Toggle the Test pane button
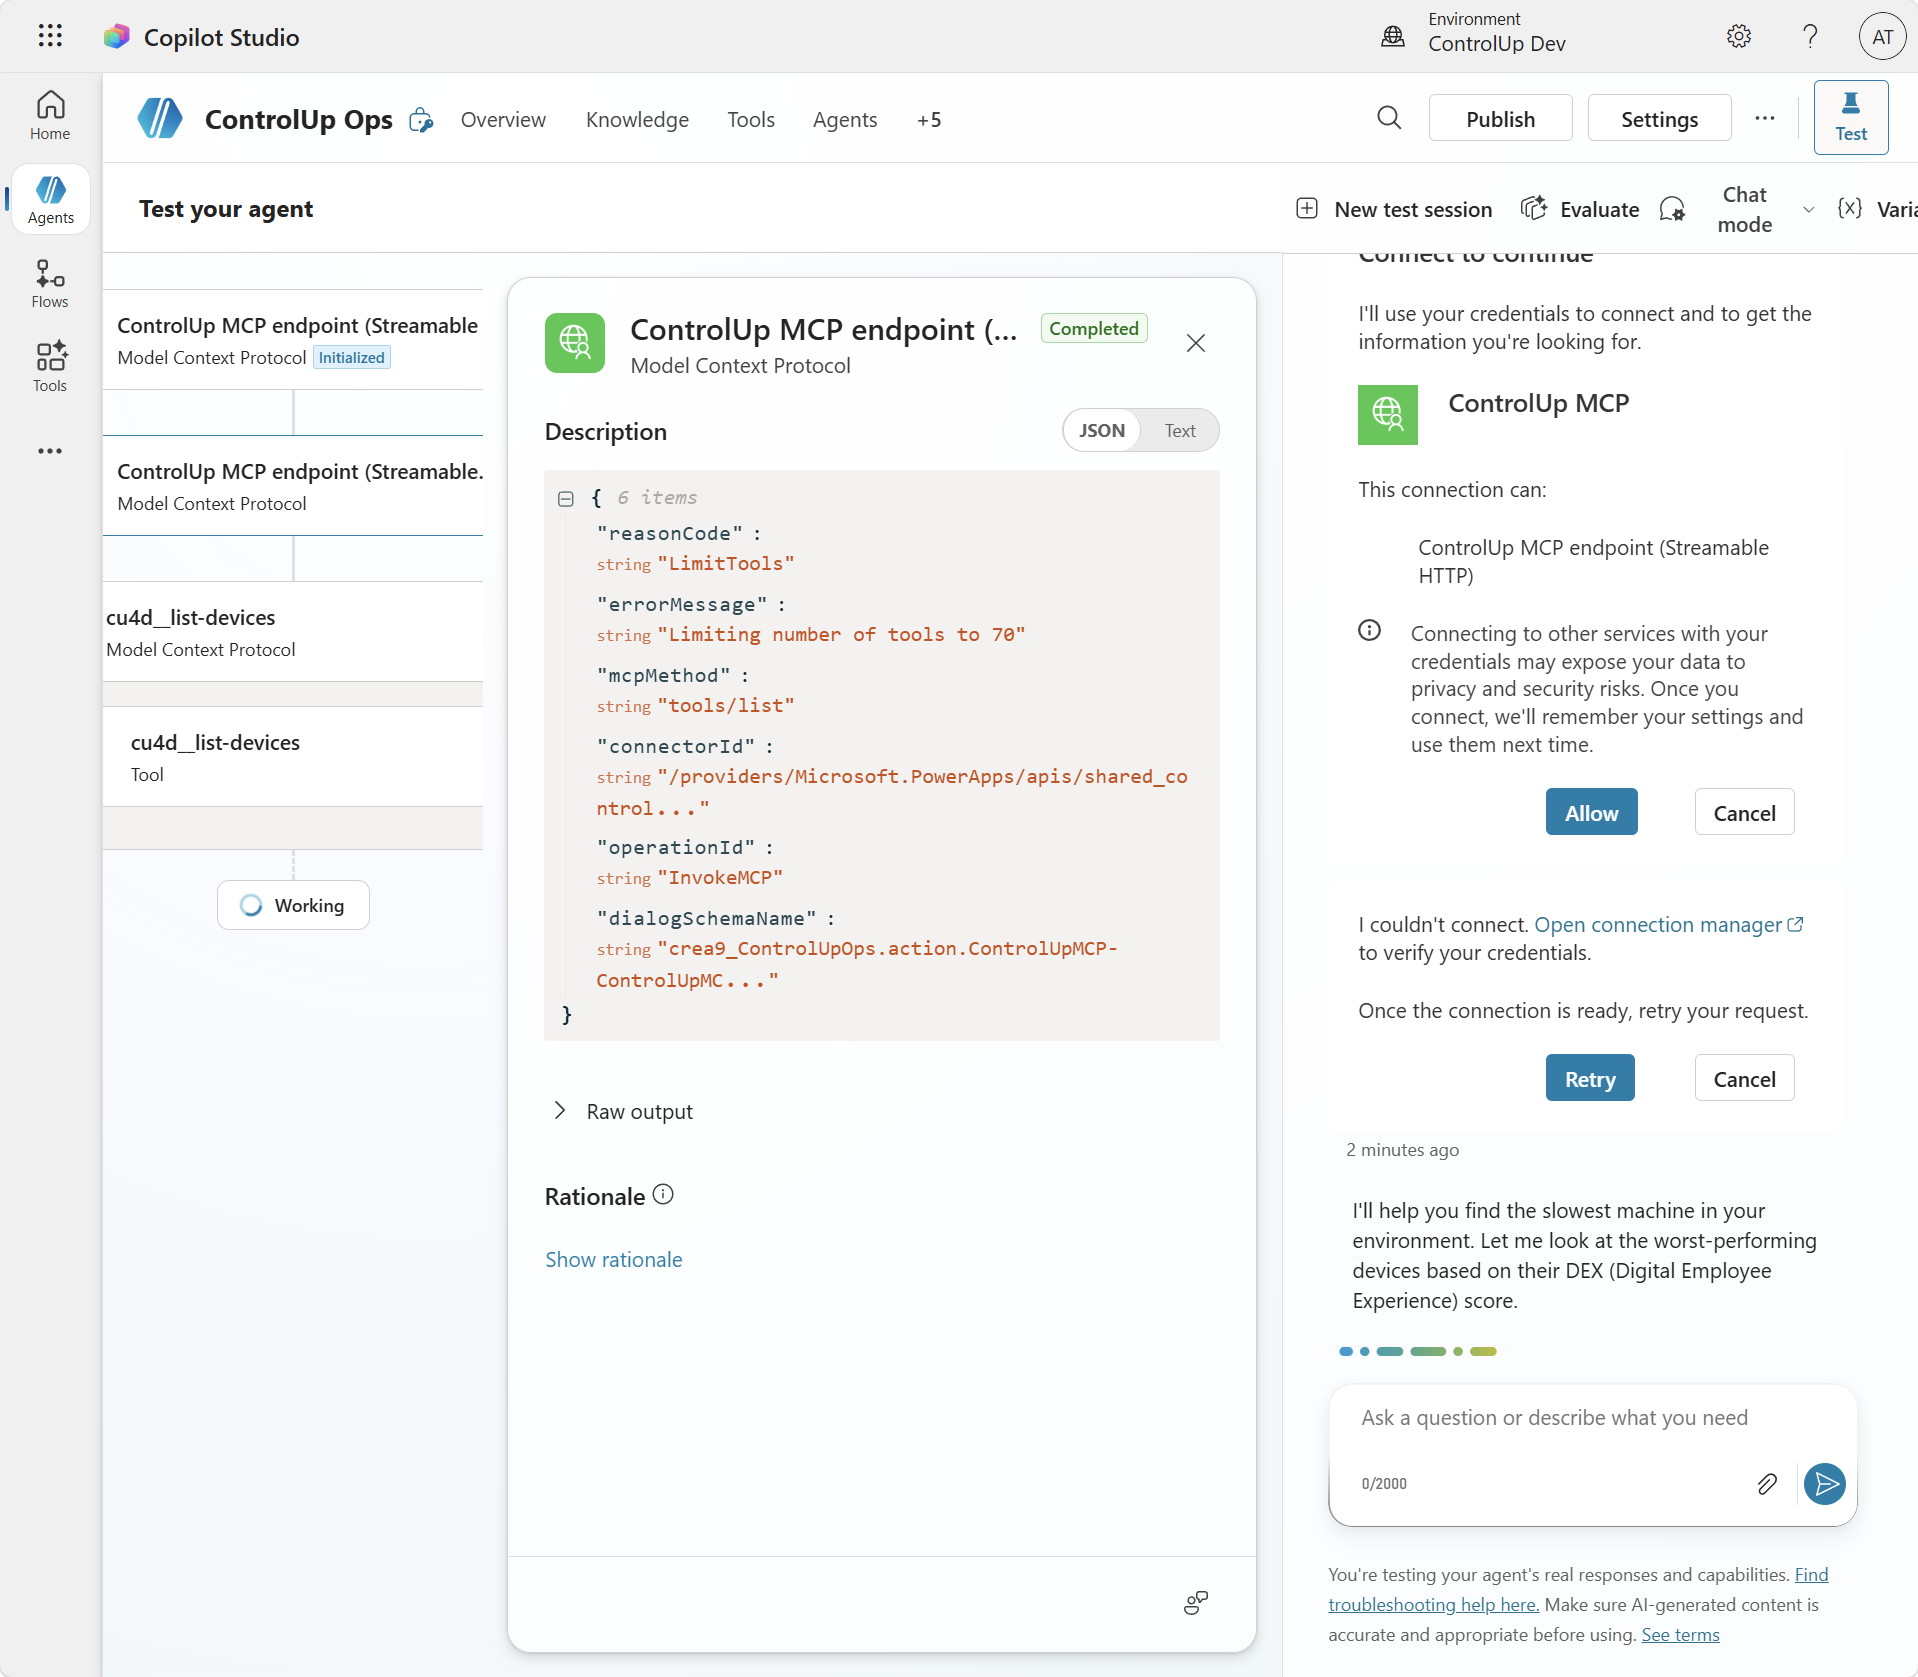This screenshot has height=1677, width=1918. click(x=1851, y=118)
